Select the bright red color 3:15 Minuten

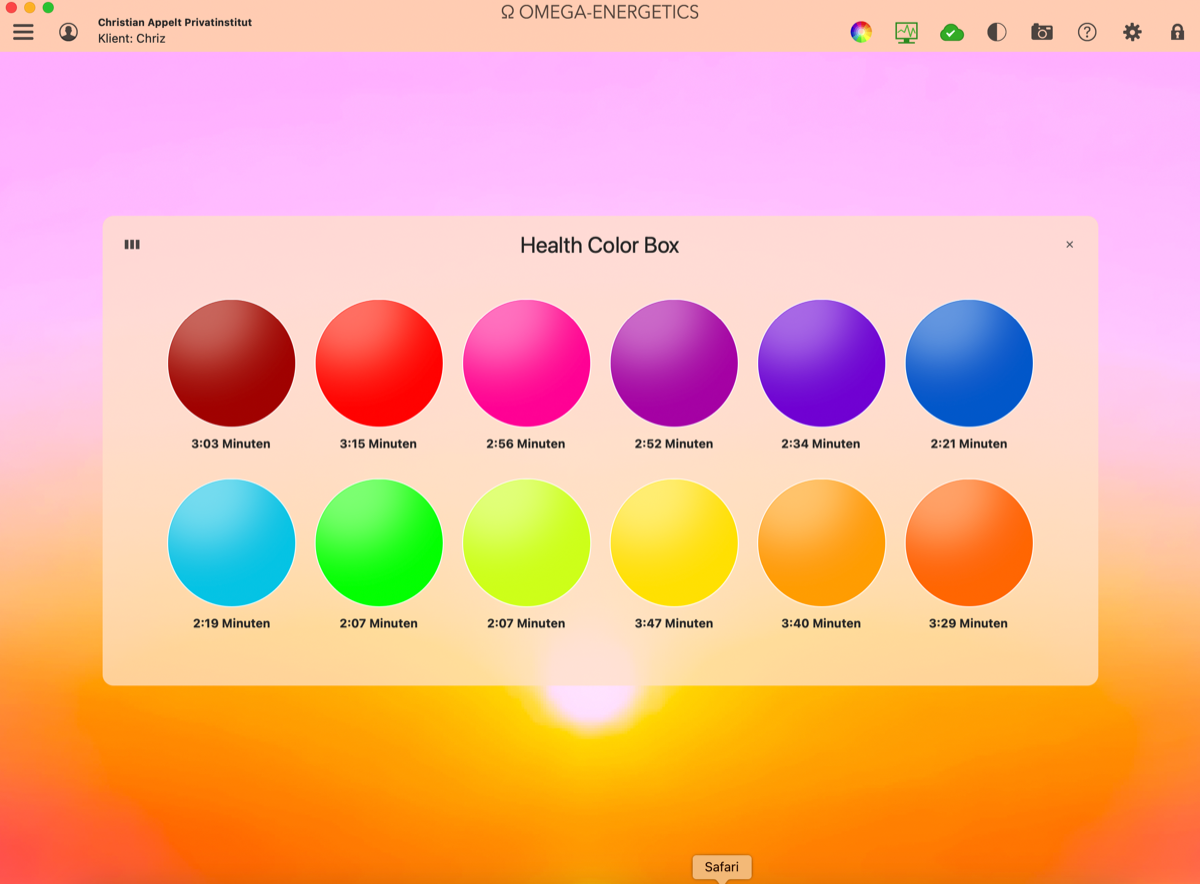(379, 363)
